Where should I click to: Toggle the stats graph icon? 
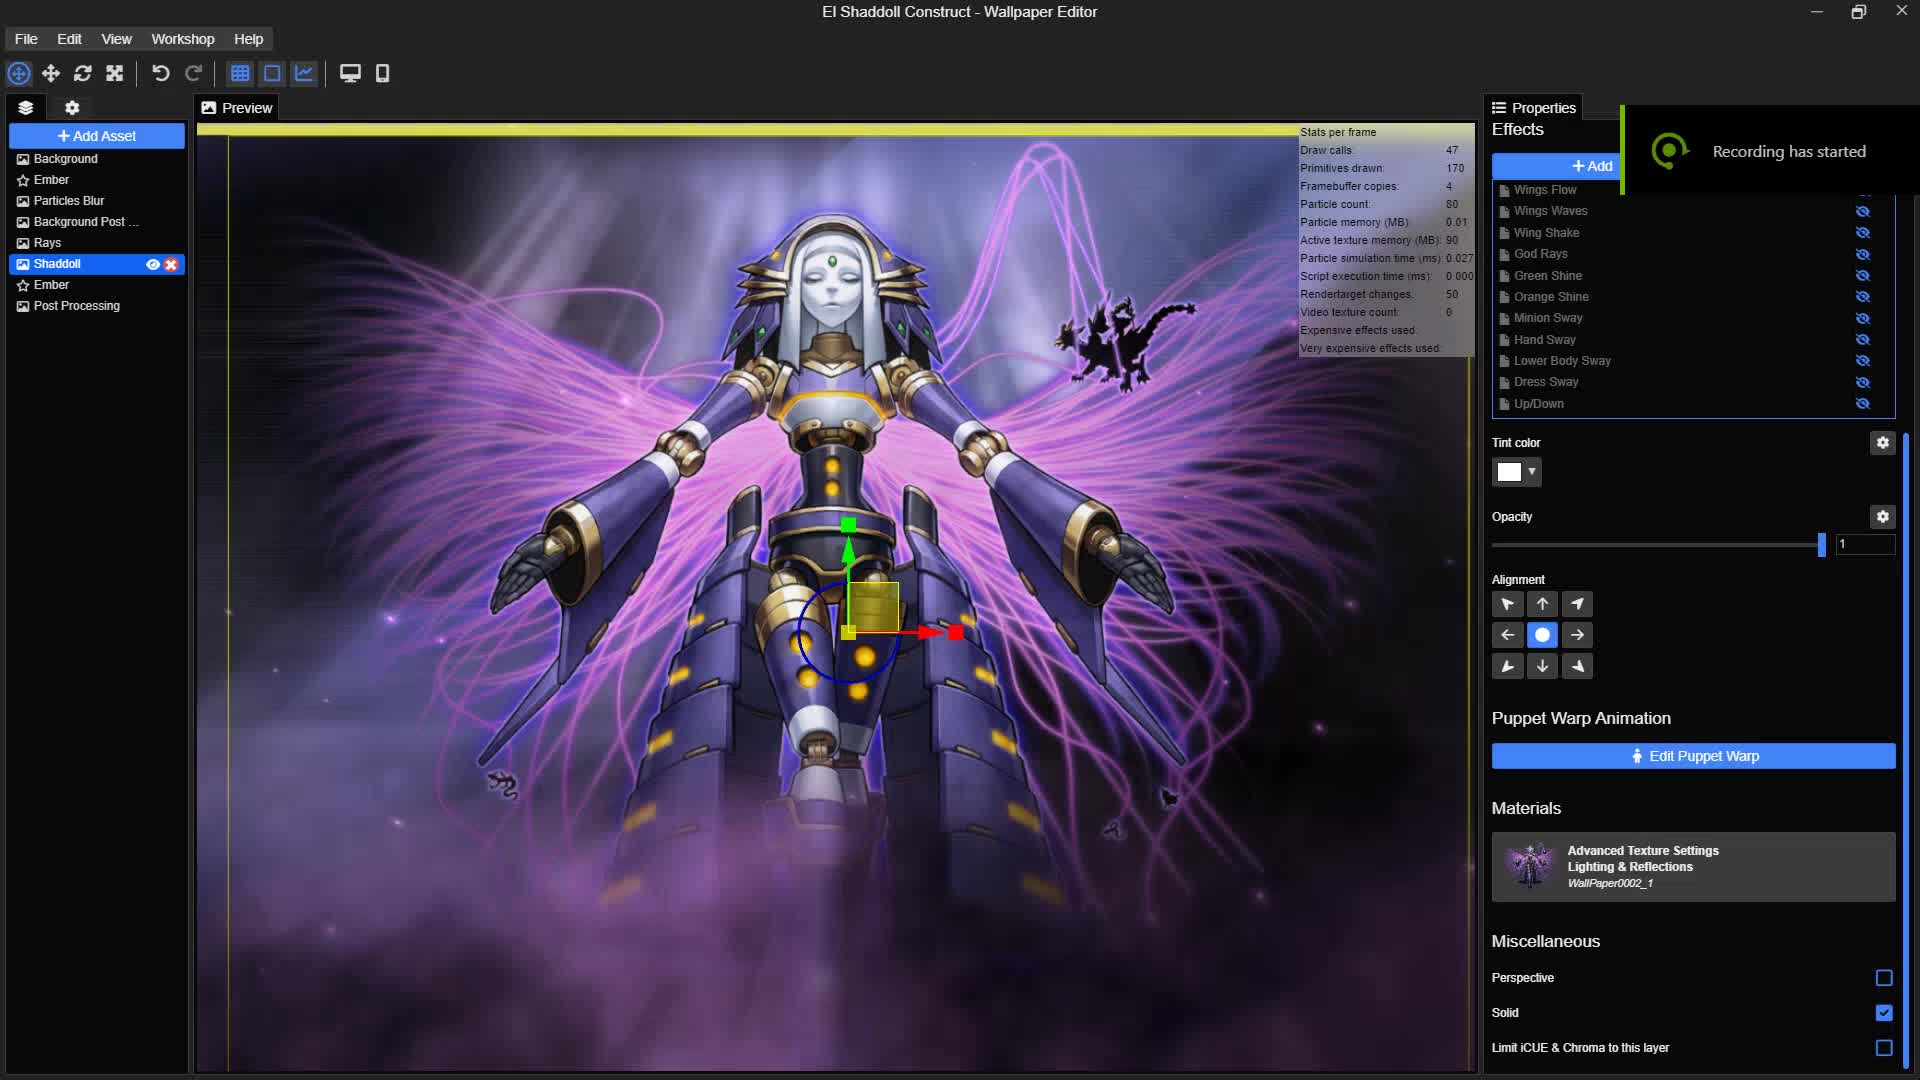pyautogui.click(x=304, y=73)
